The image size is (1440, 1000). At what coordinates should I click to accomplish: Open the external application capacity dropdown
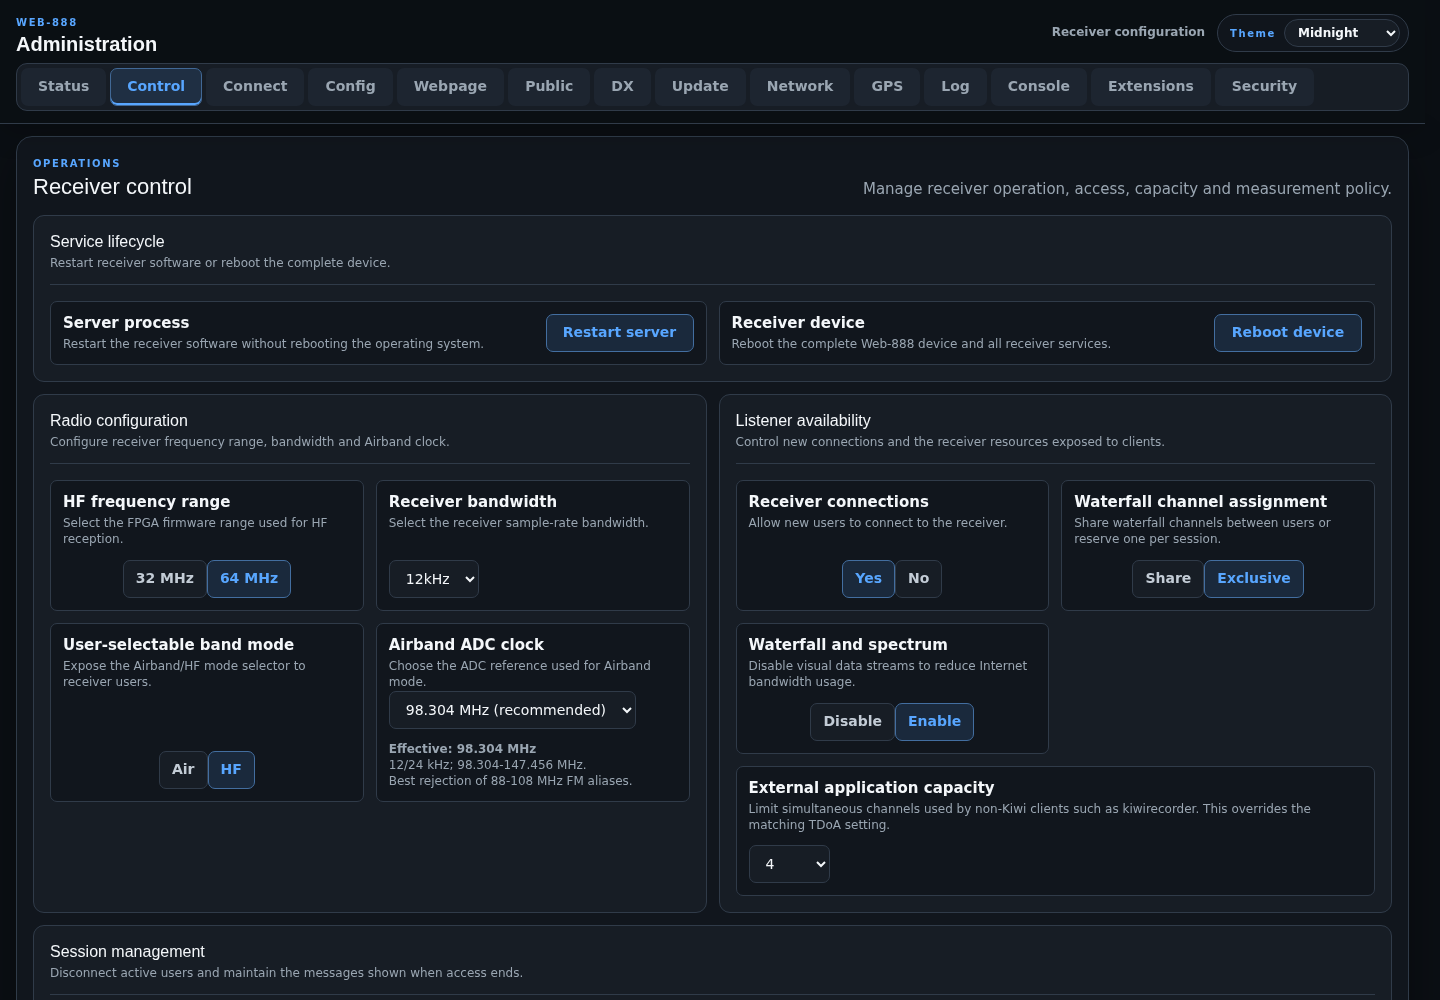789,864
